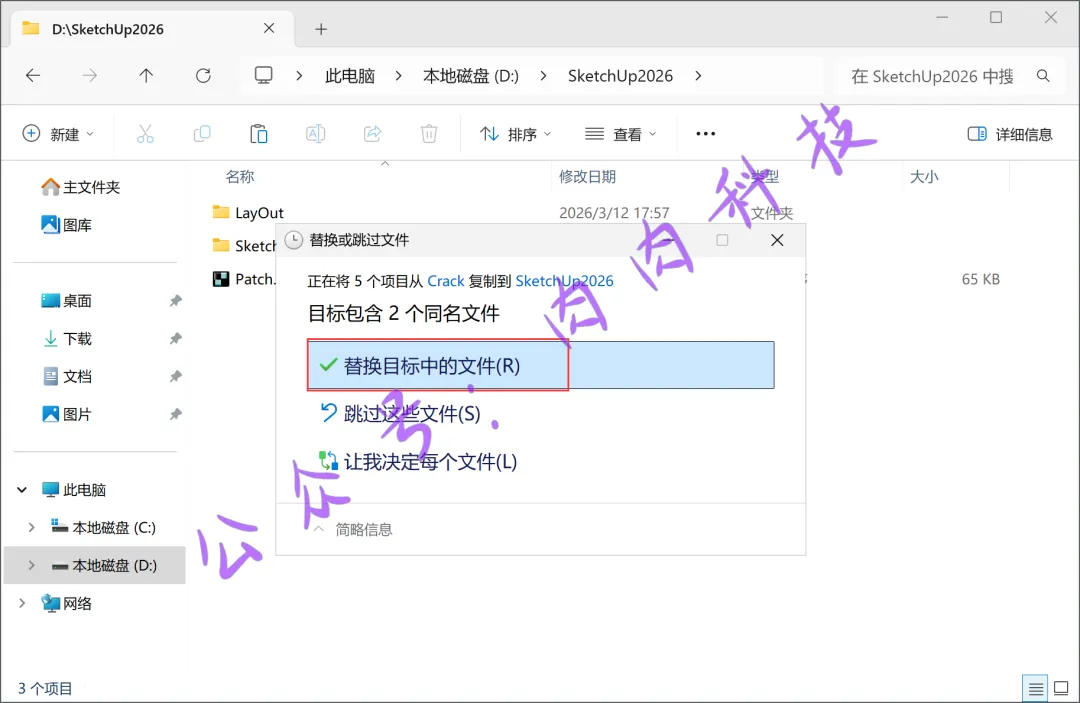The image size is (1080, 703).
Task: Click the monitor icon in address bar
Action: point(263,75)
